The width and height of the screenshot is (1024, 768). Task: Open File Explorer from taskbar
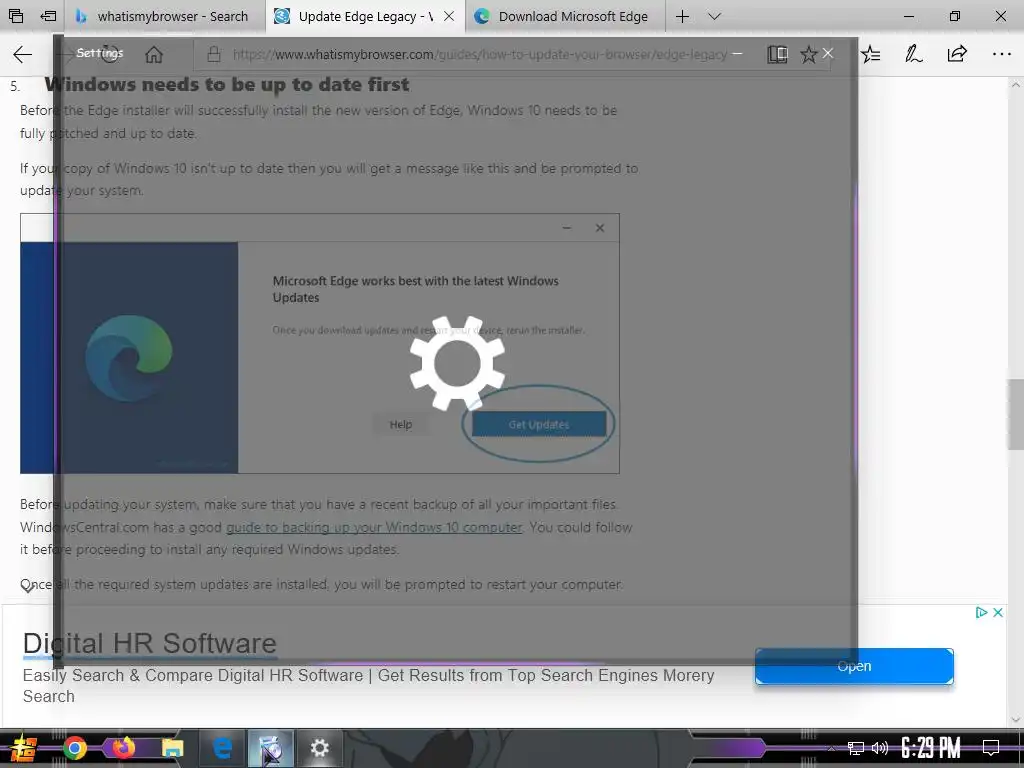coord(172,748)
